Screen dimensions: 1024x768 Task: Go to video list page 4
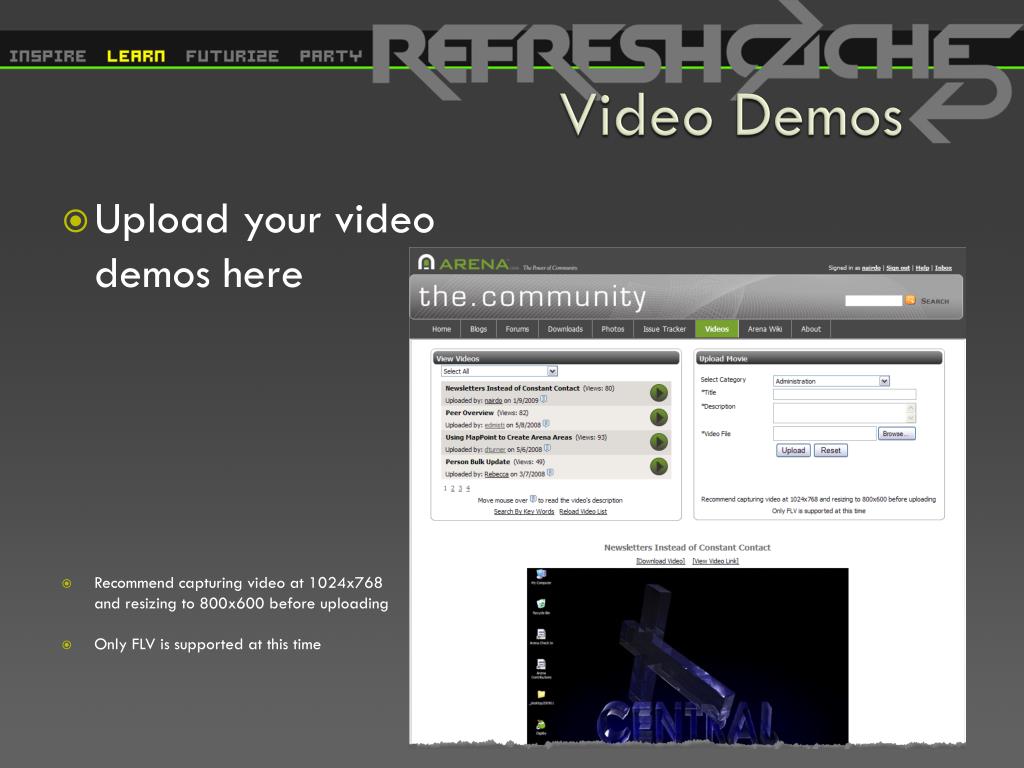pyautogui.click(x=468, y=488)
